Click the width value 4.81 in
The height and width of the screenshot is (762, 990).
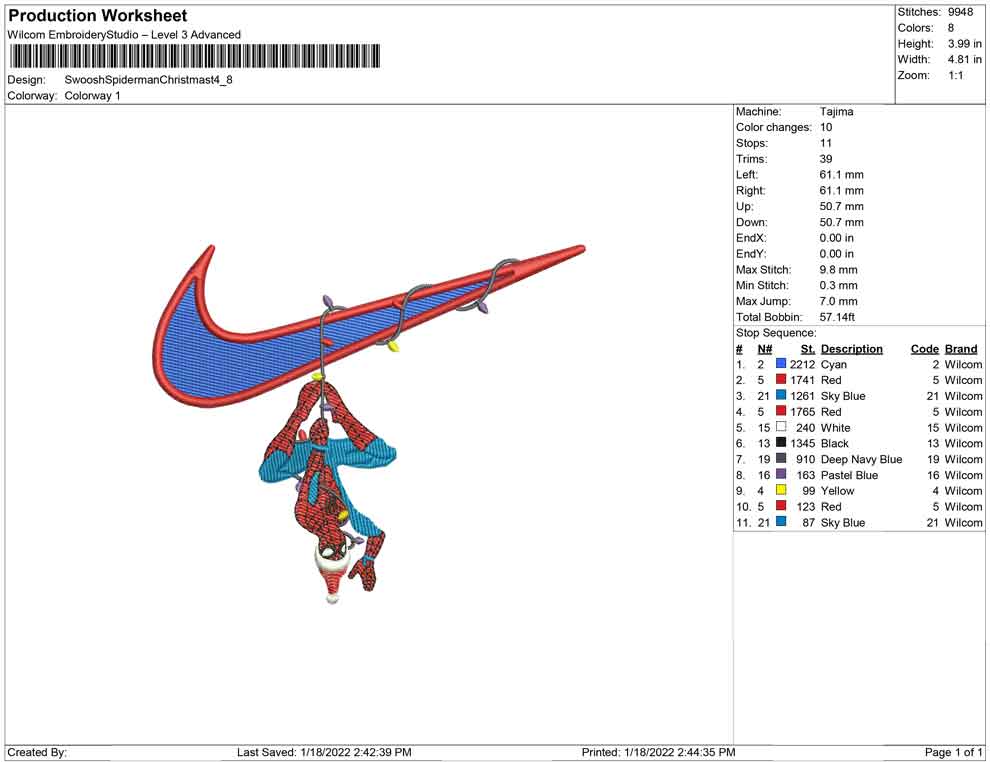tap(965, 59)
